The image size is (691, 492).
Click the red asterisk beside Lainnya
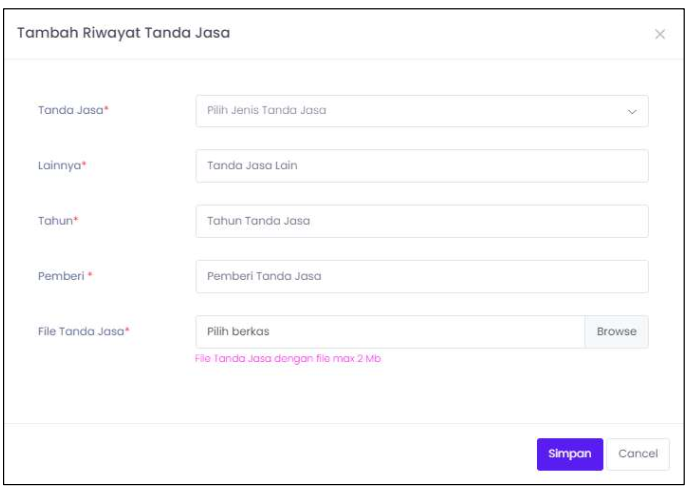(84, 165)
